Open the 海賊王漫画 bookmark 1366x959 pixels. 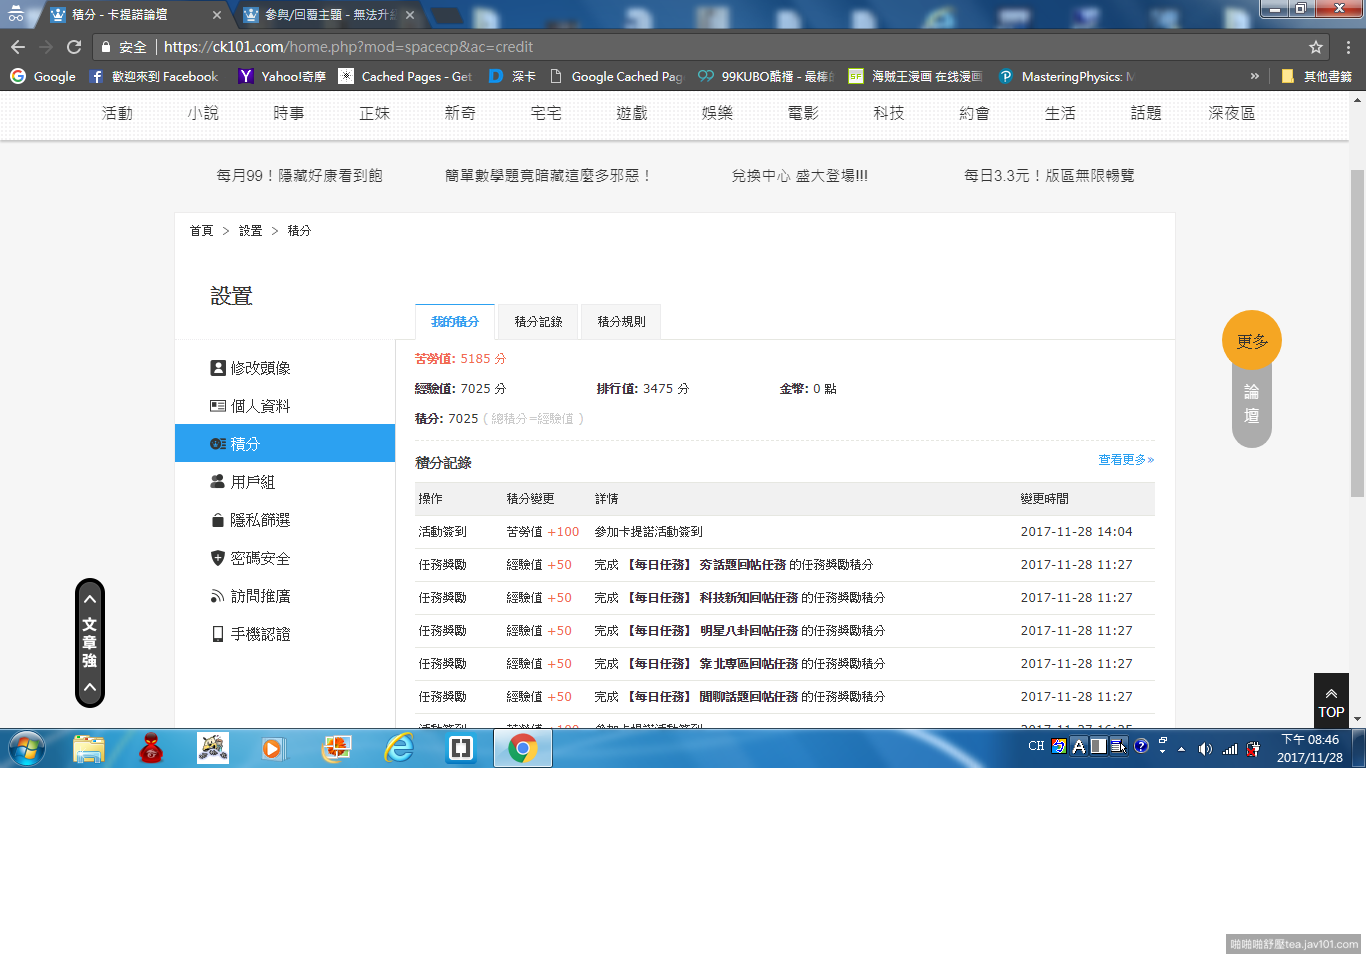pyautogui.click(x=916, y=76)
